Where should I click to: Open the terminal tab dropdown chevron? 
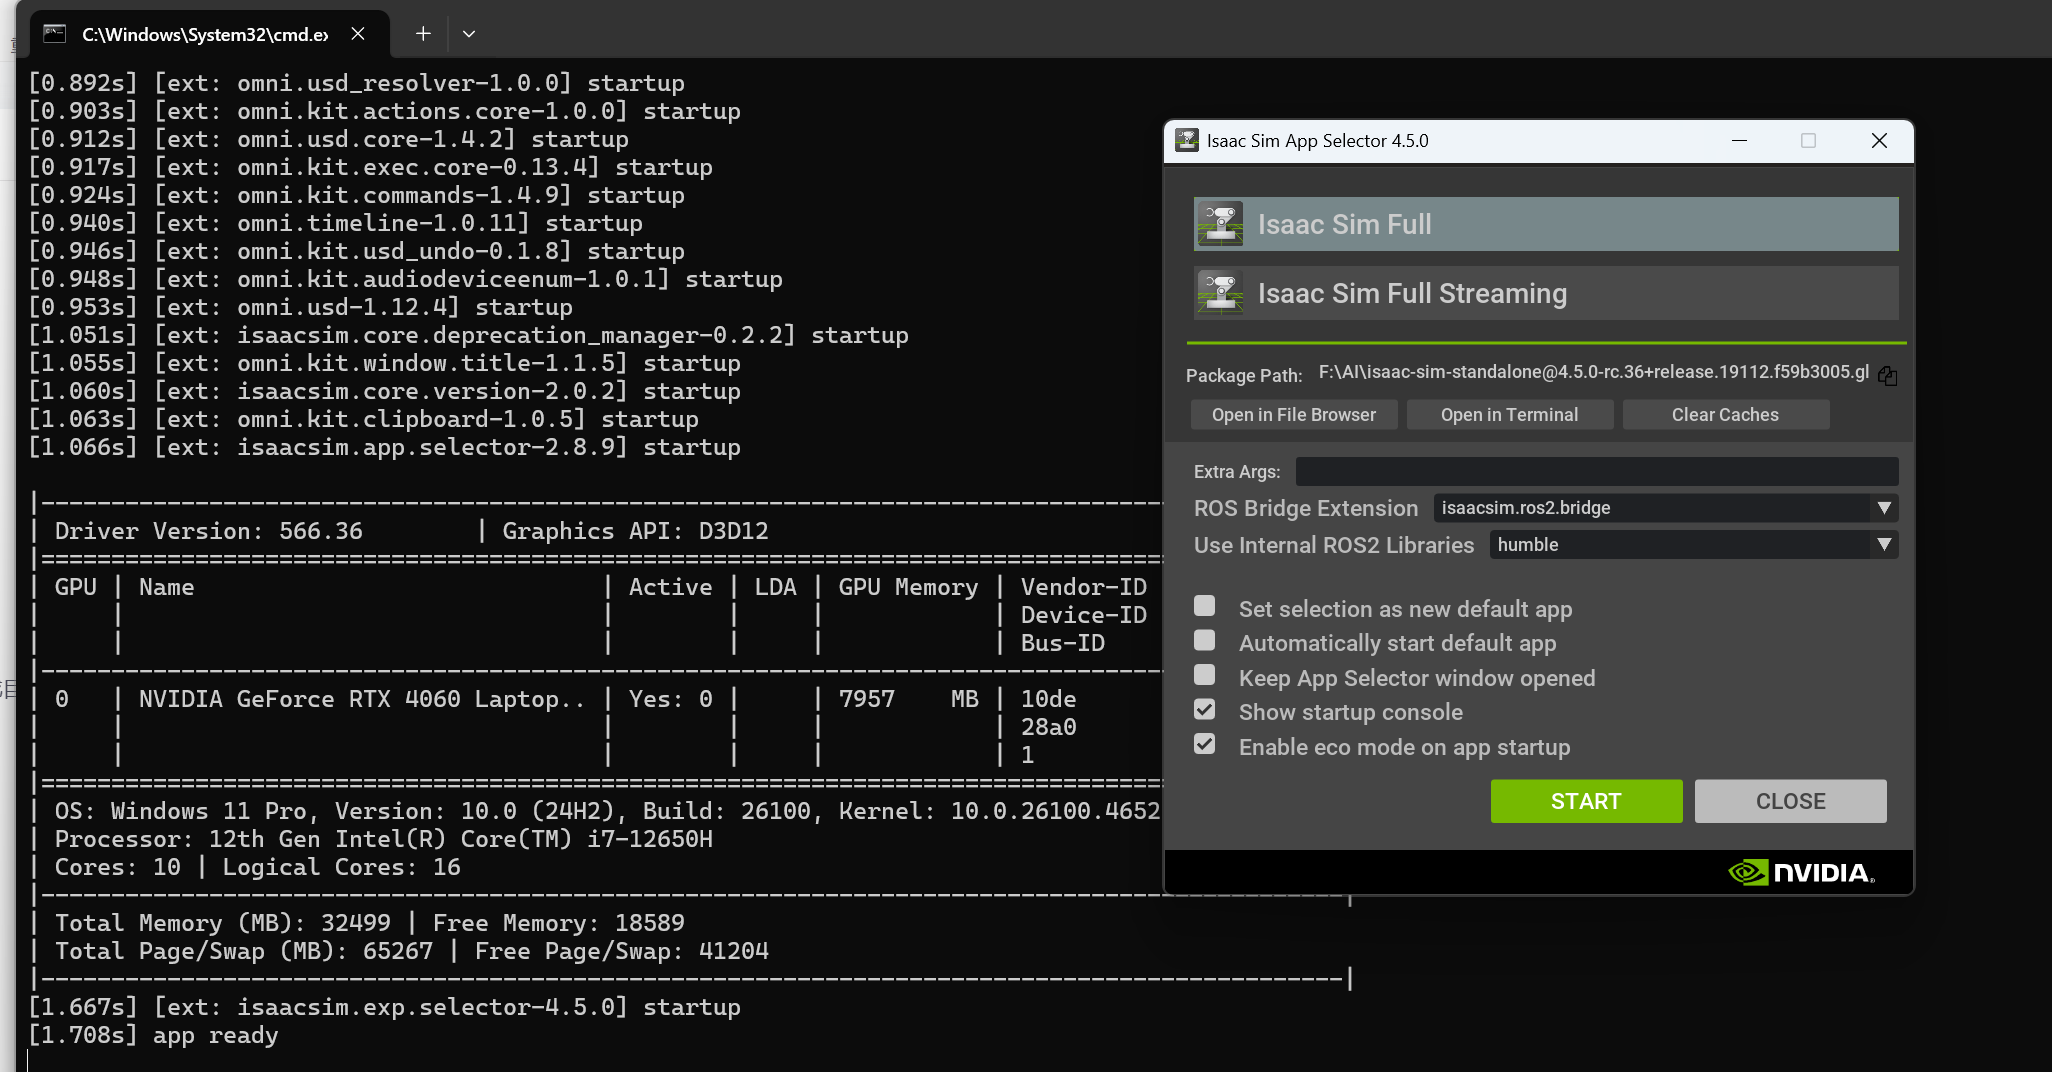469,34
